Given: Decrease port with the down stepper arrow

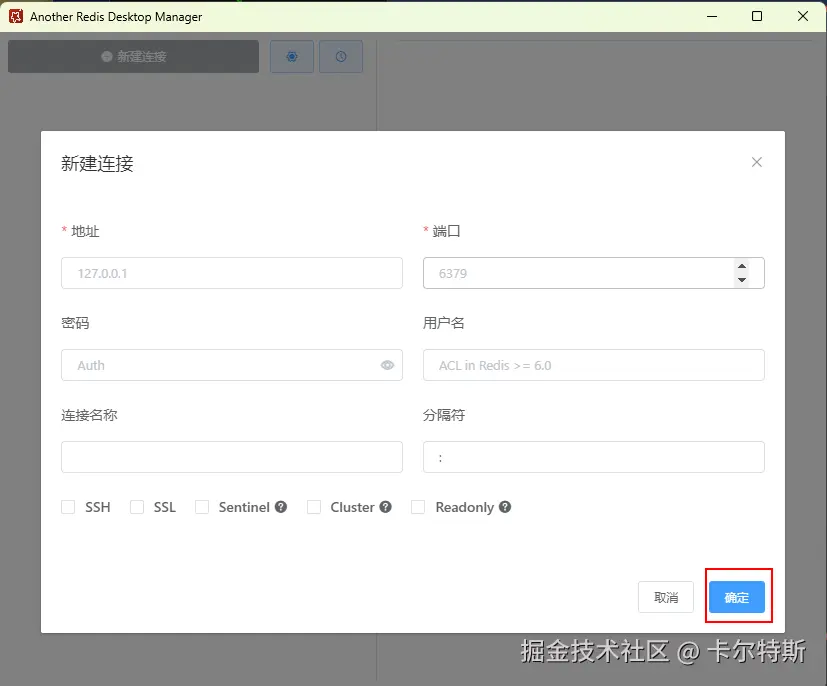Looking at the screenshot, I should [742, 280].
